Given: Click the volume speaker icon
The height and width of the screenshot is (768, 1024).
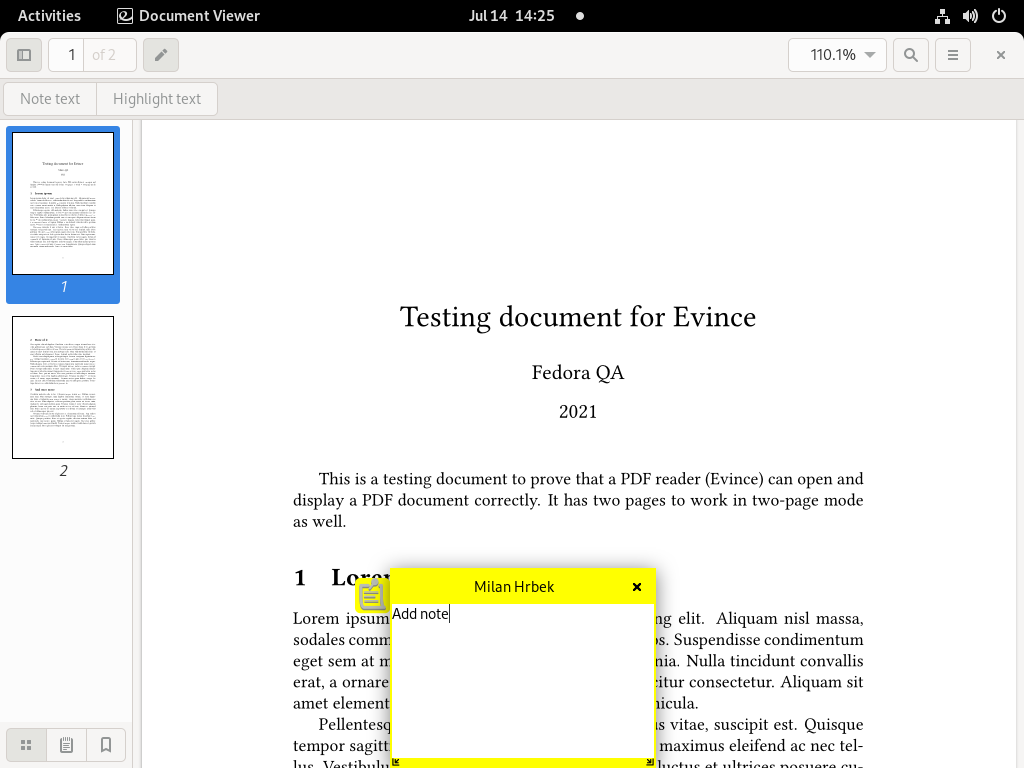Looking at the screenshot, I should point(970,16).
